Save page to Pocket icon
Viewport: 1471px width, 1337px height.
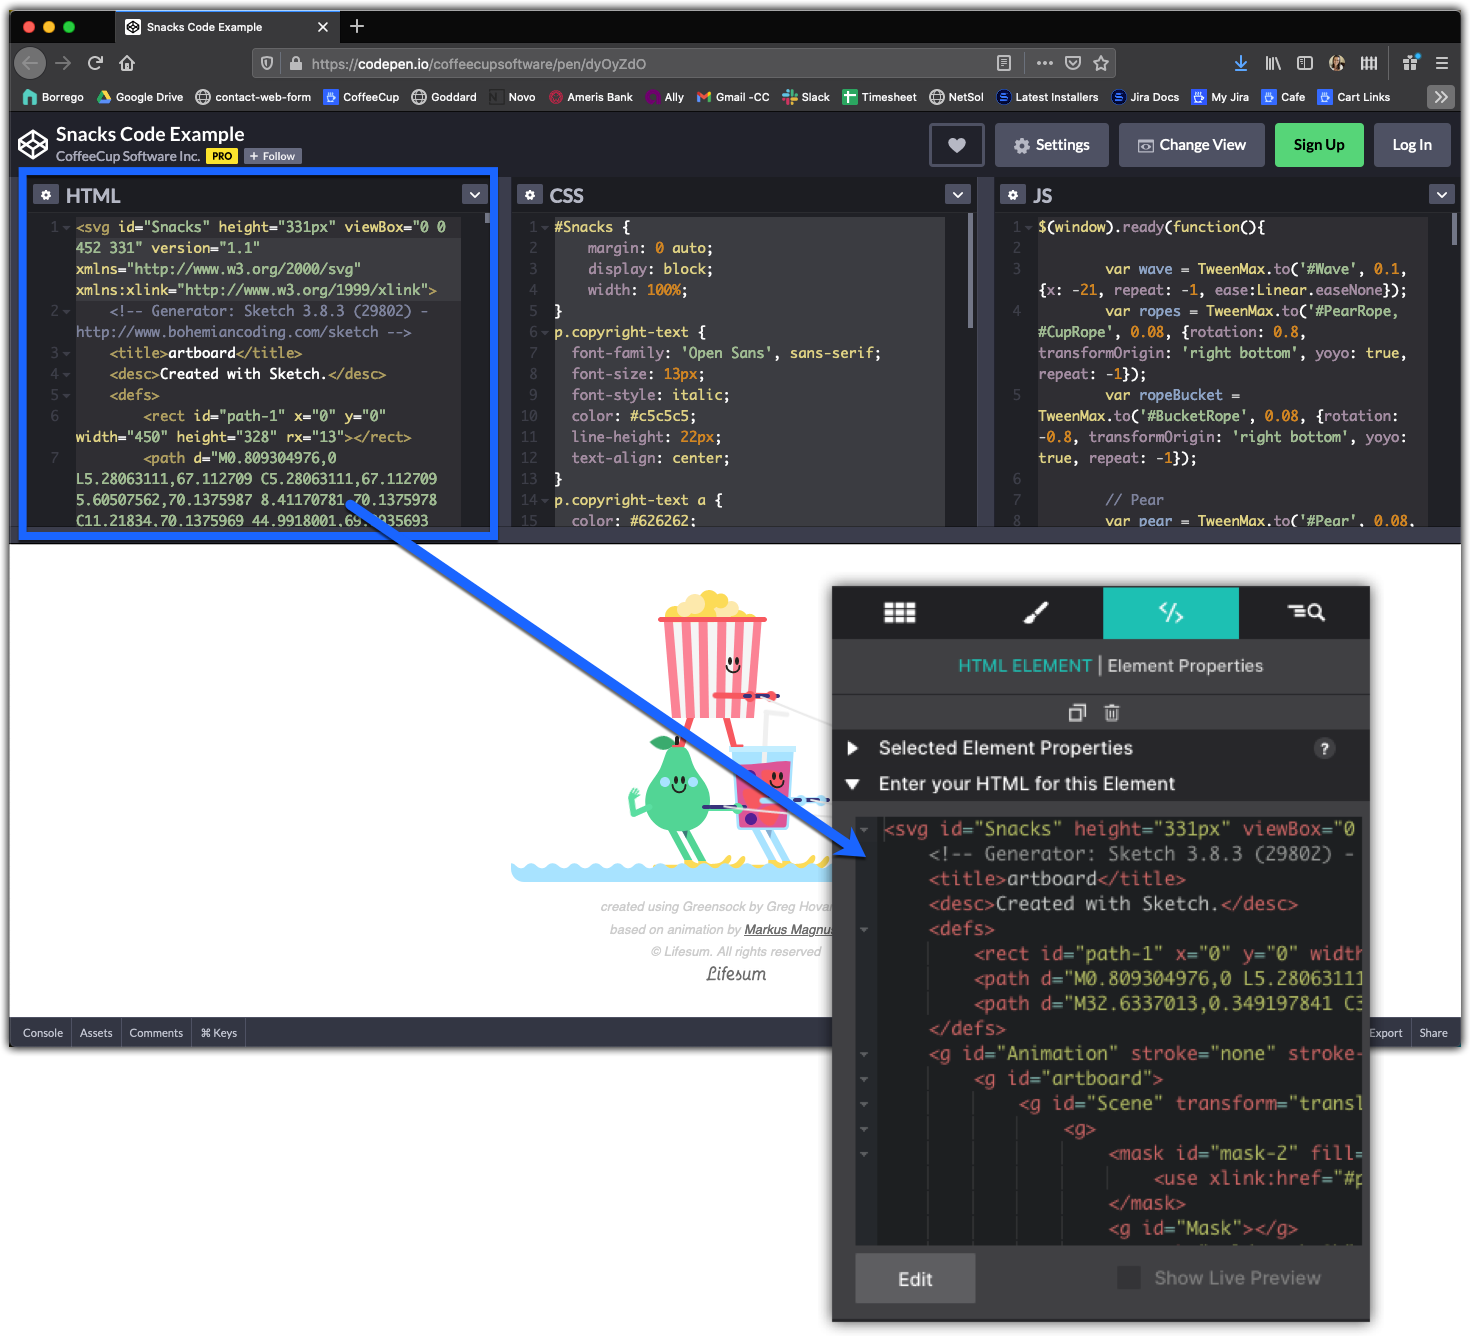1073,63
